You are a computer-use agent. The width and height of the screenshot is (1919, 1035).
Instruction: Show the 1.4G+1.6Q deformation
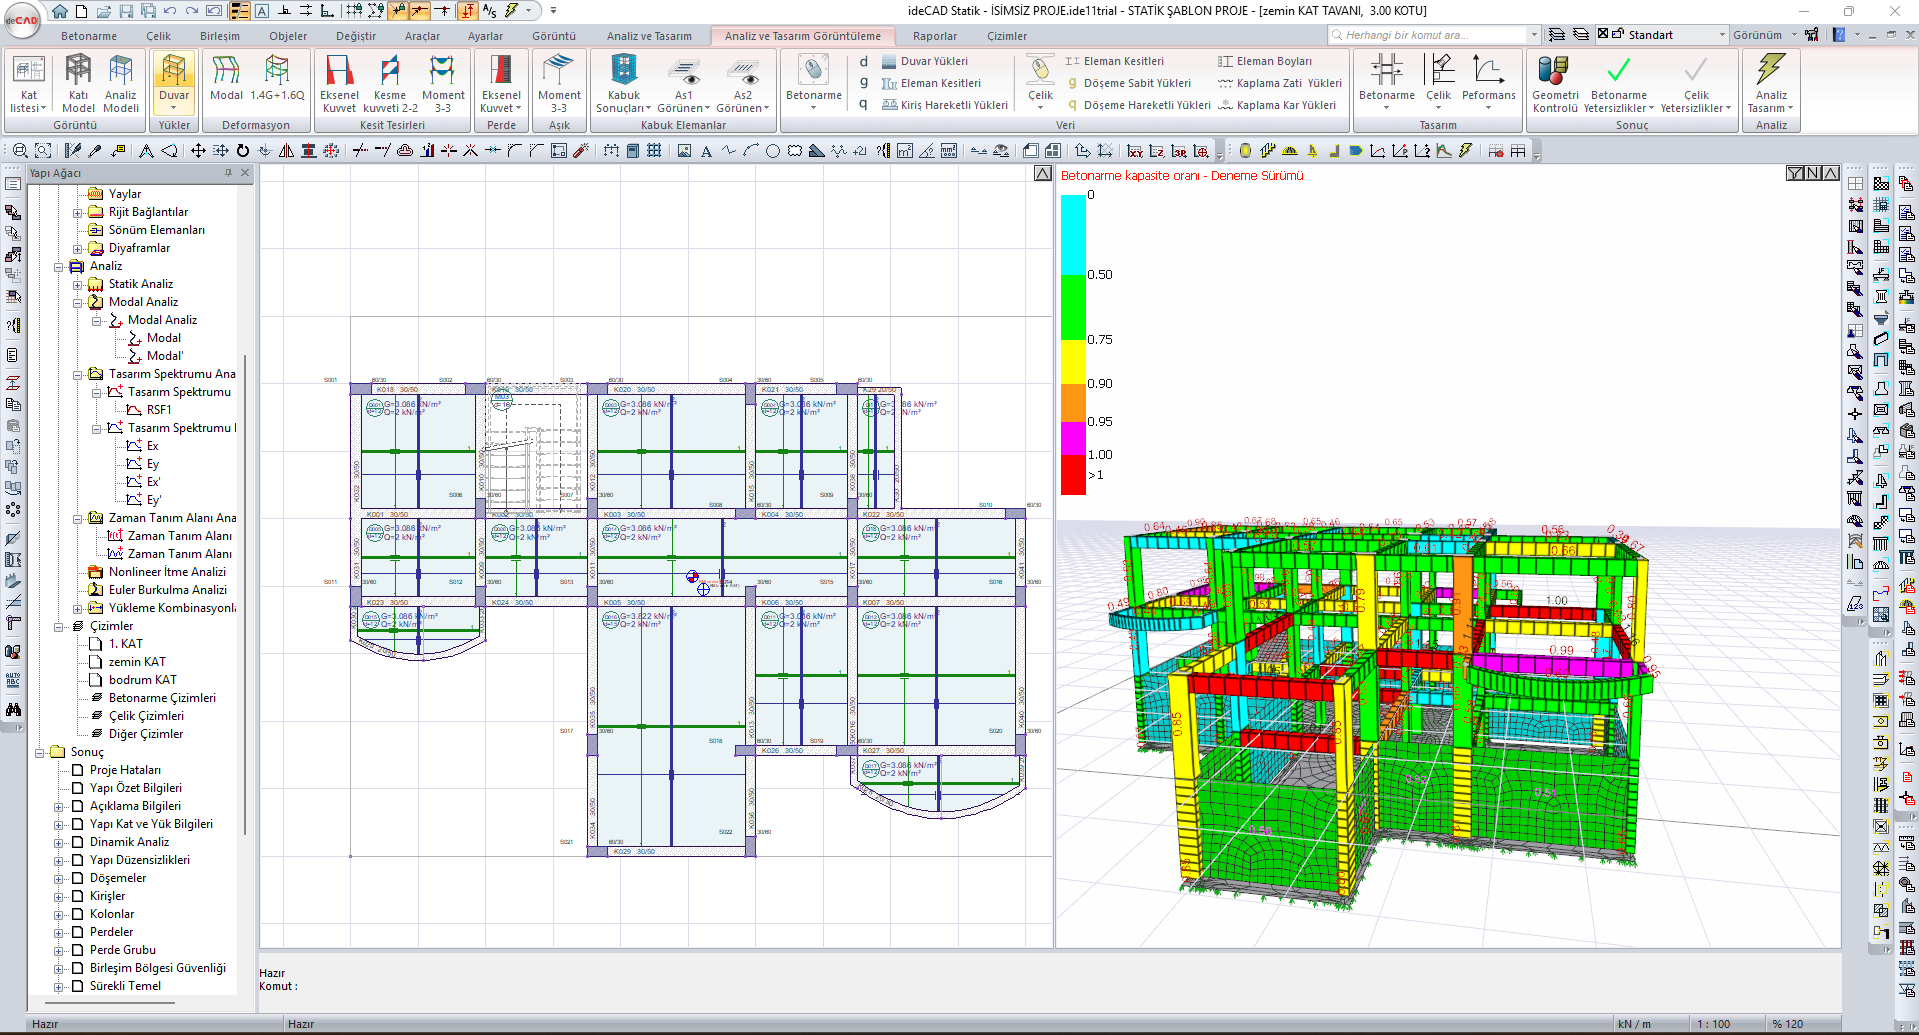(x=277, y=78)
